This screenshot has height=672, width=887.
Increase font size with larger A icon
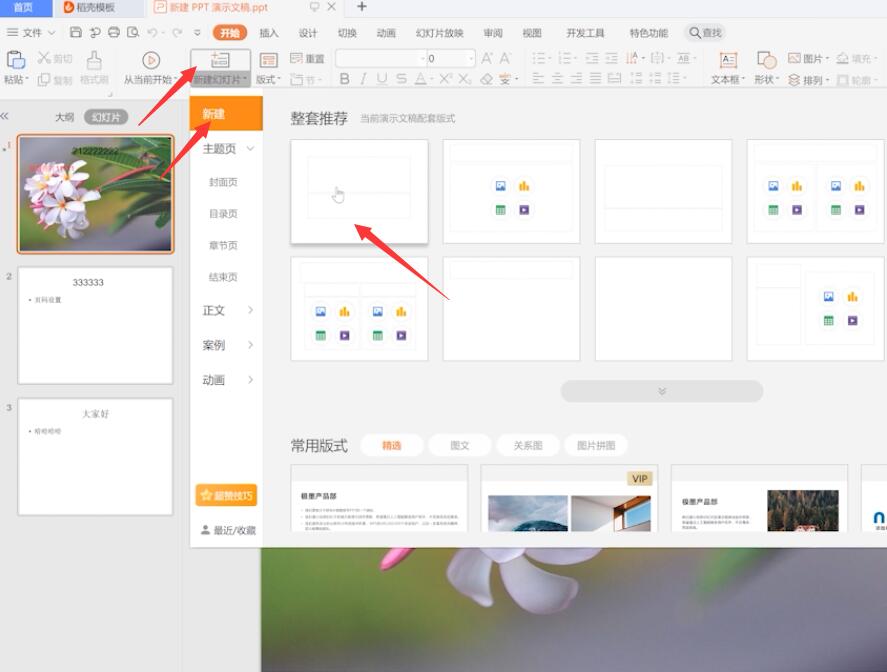487,58
